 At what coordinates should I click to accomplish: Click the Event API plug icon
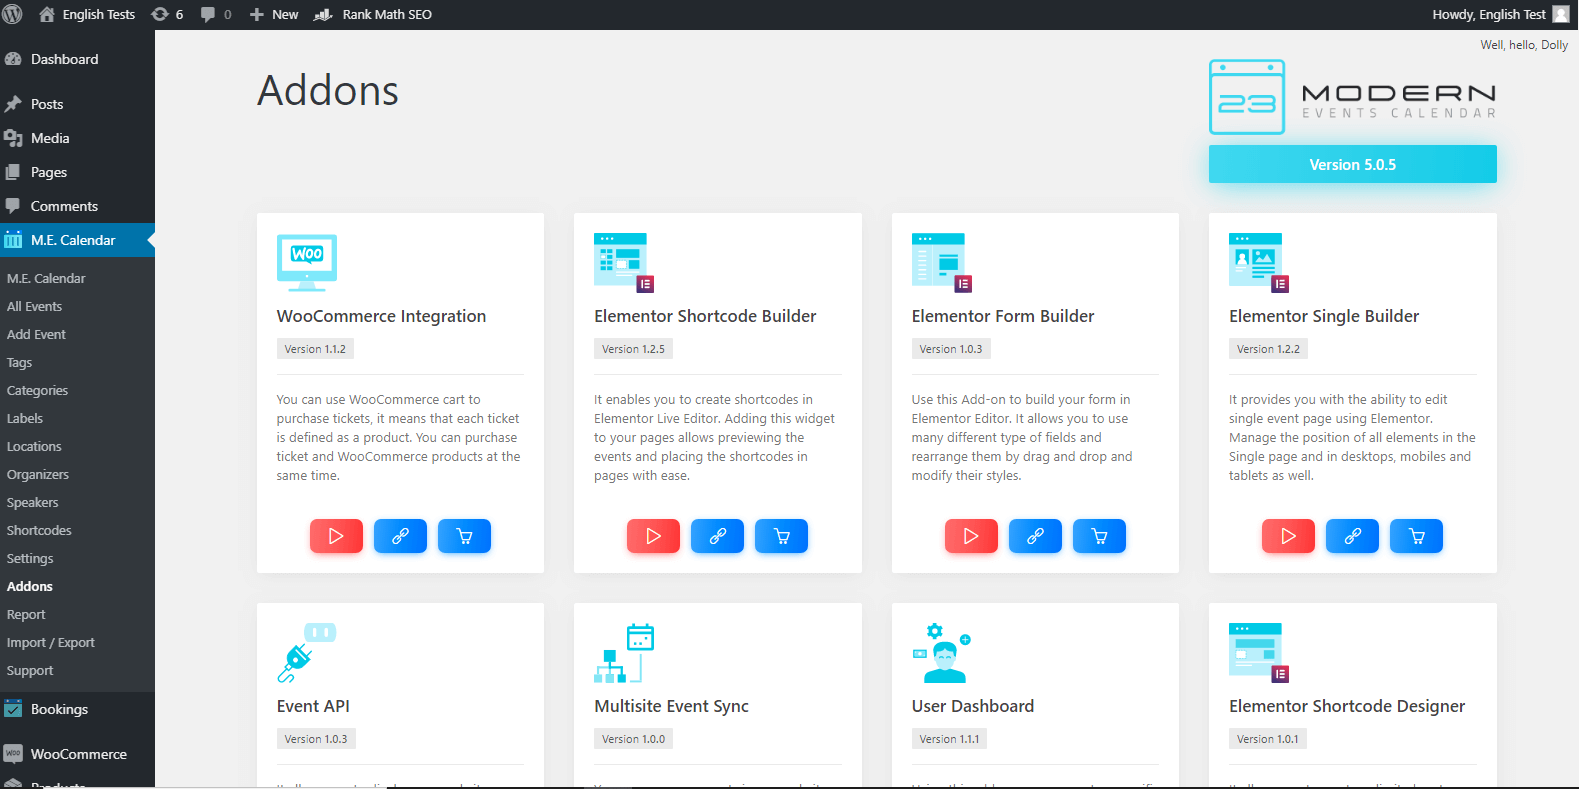307,653
